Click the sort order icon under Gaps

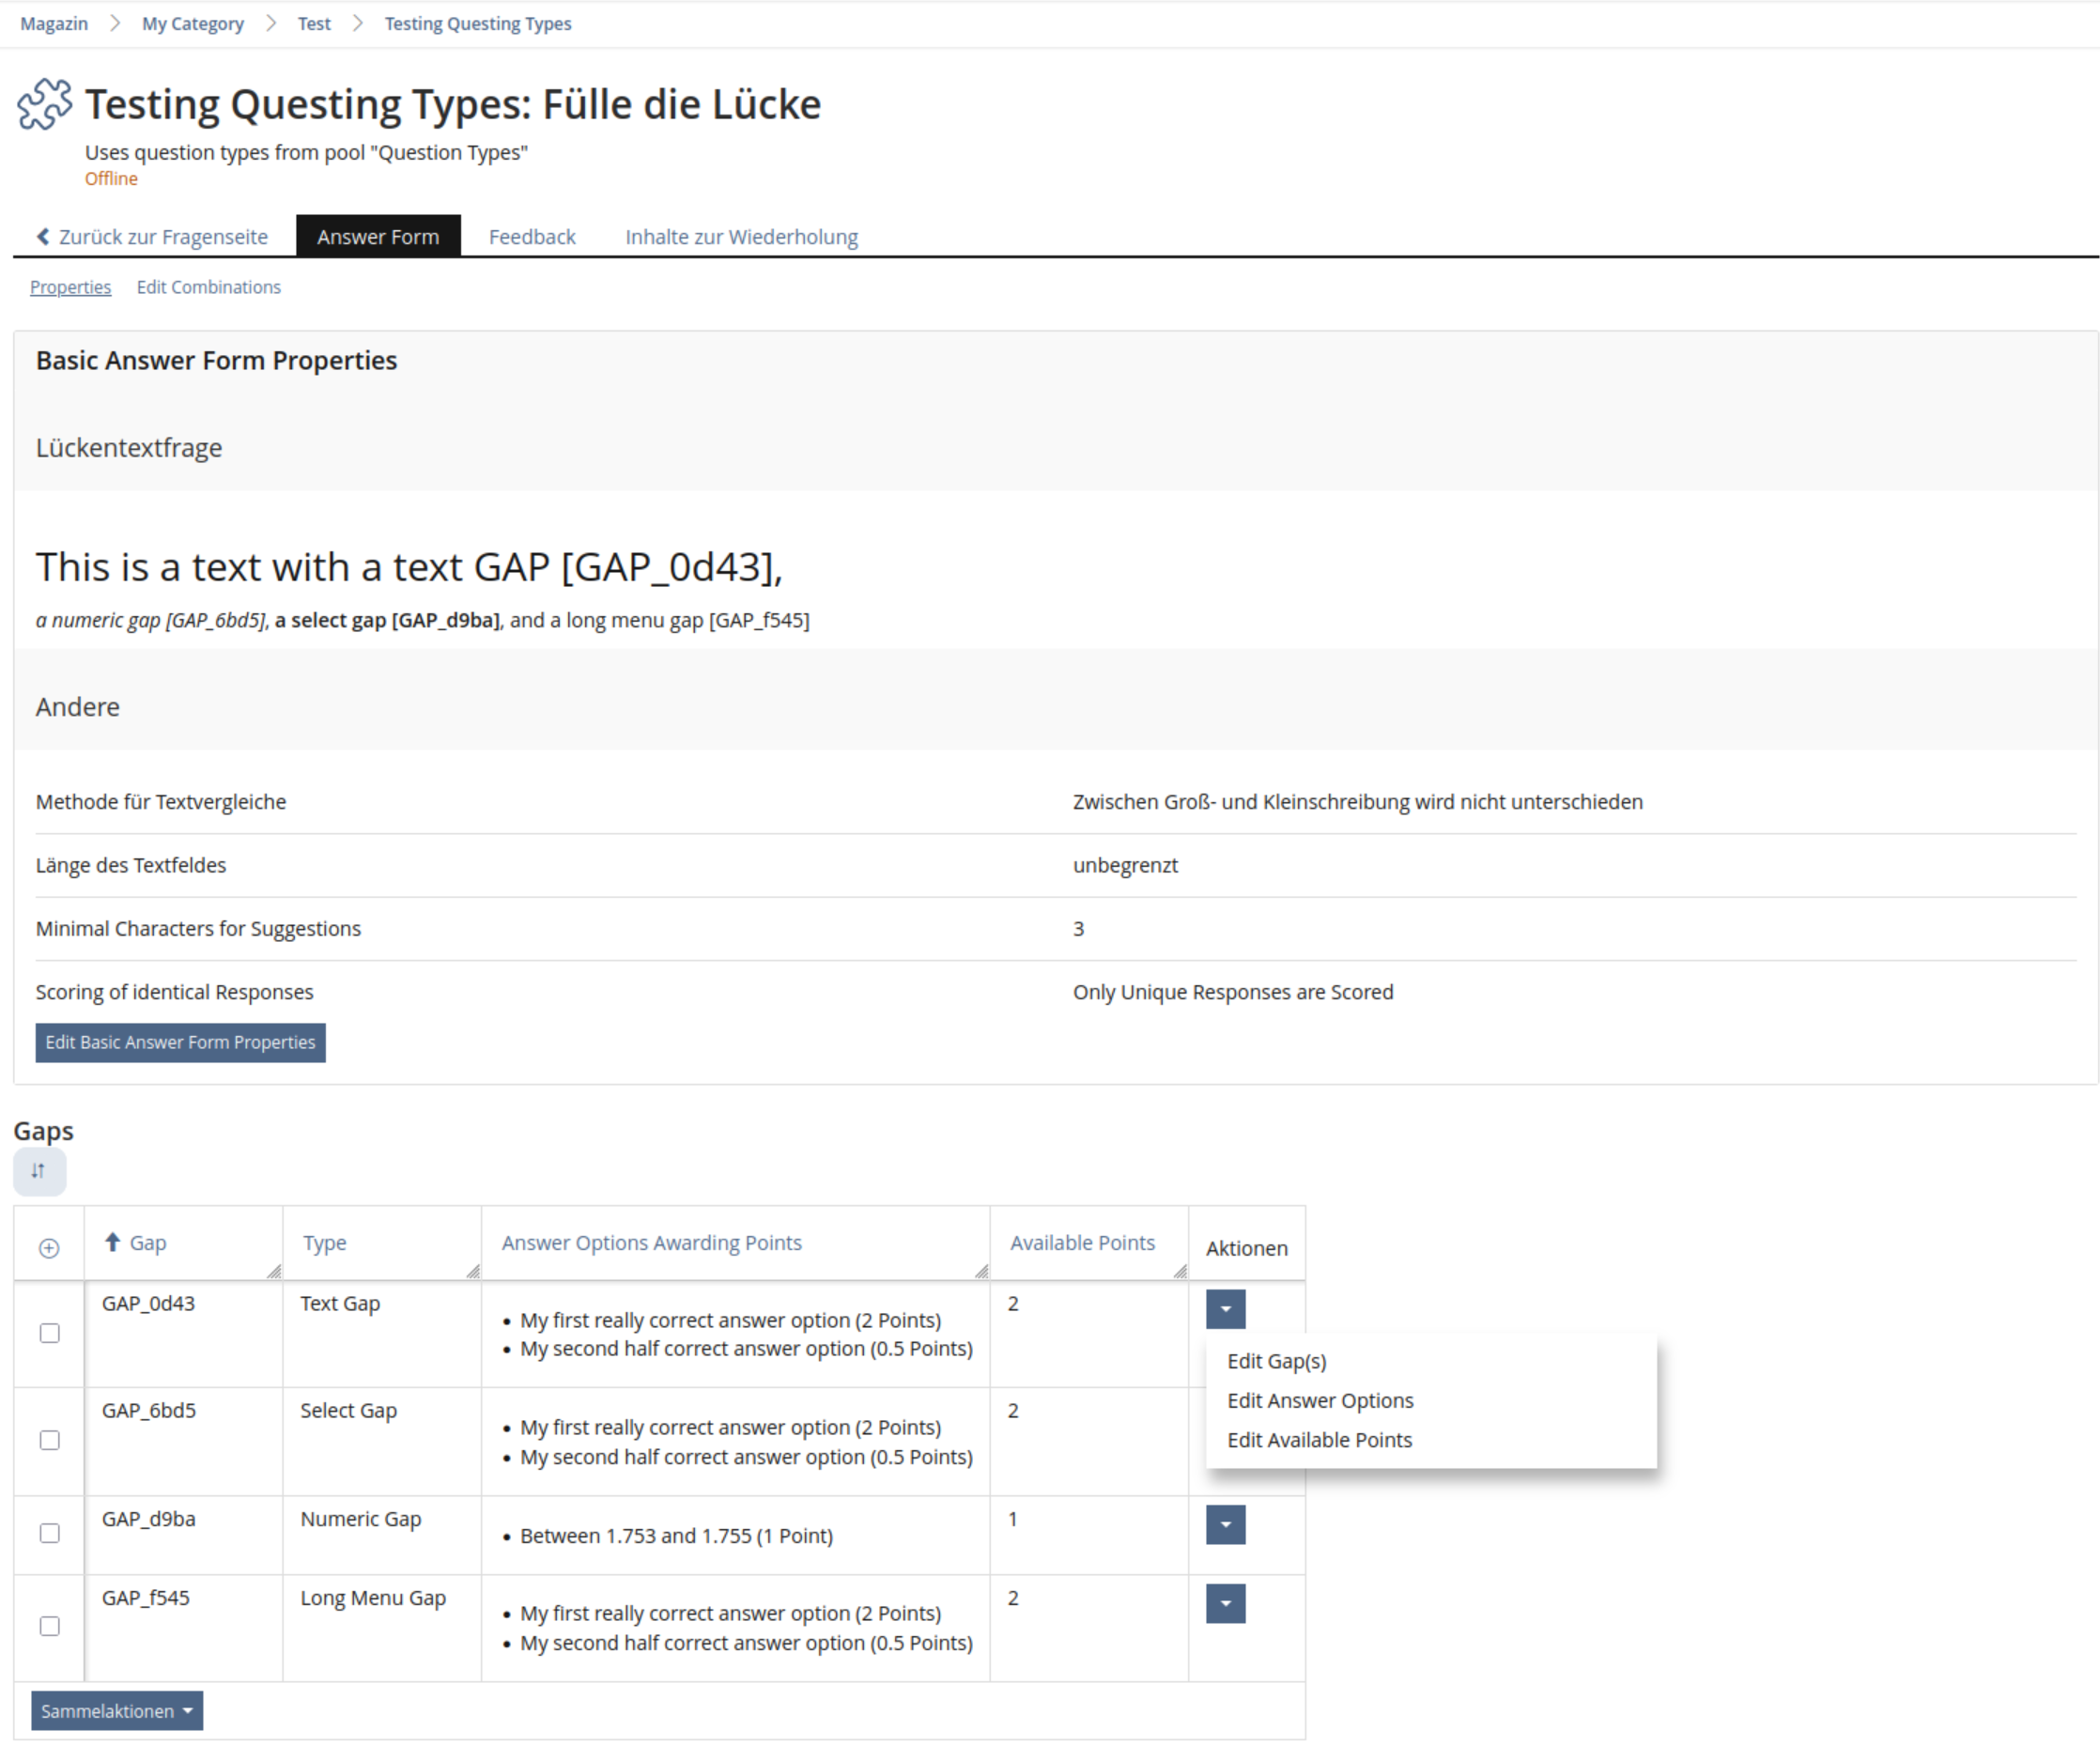[39, 1171]
